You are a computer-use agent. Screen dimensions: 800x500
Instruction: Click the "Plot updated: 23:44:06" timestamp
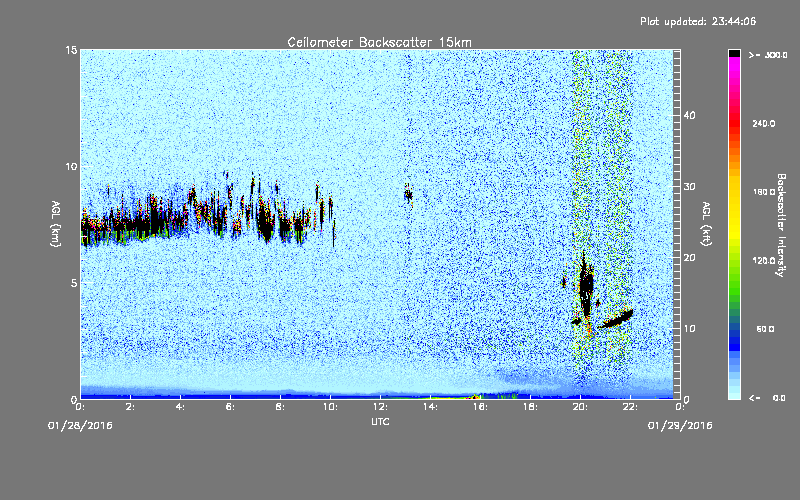[698, 21]
